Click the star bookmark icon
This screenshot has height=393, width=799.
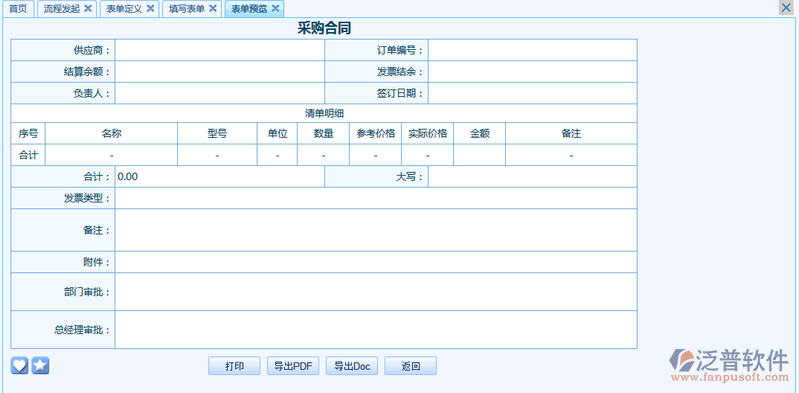coord(40,365)
